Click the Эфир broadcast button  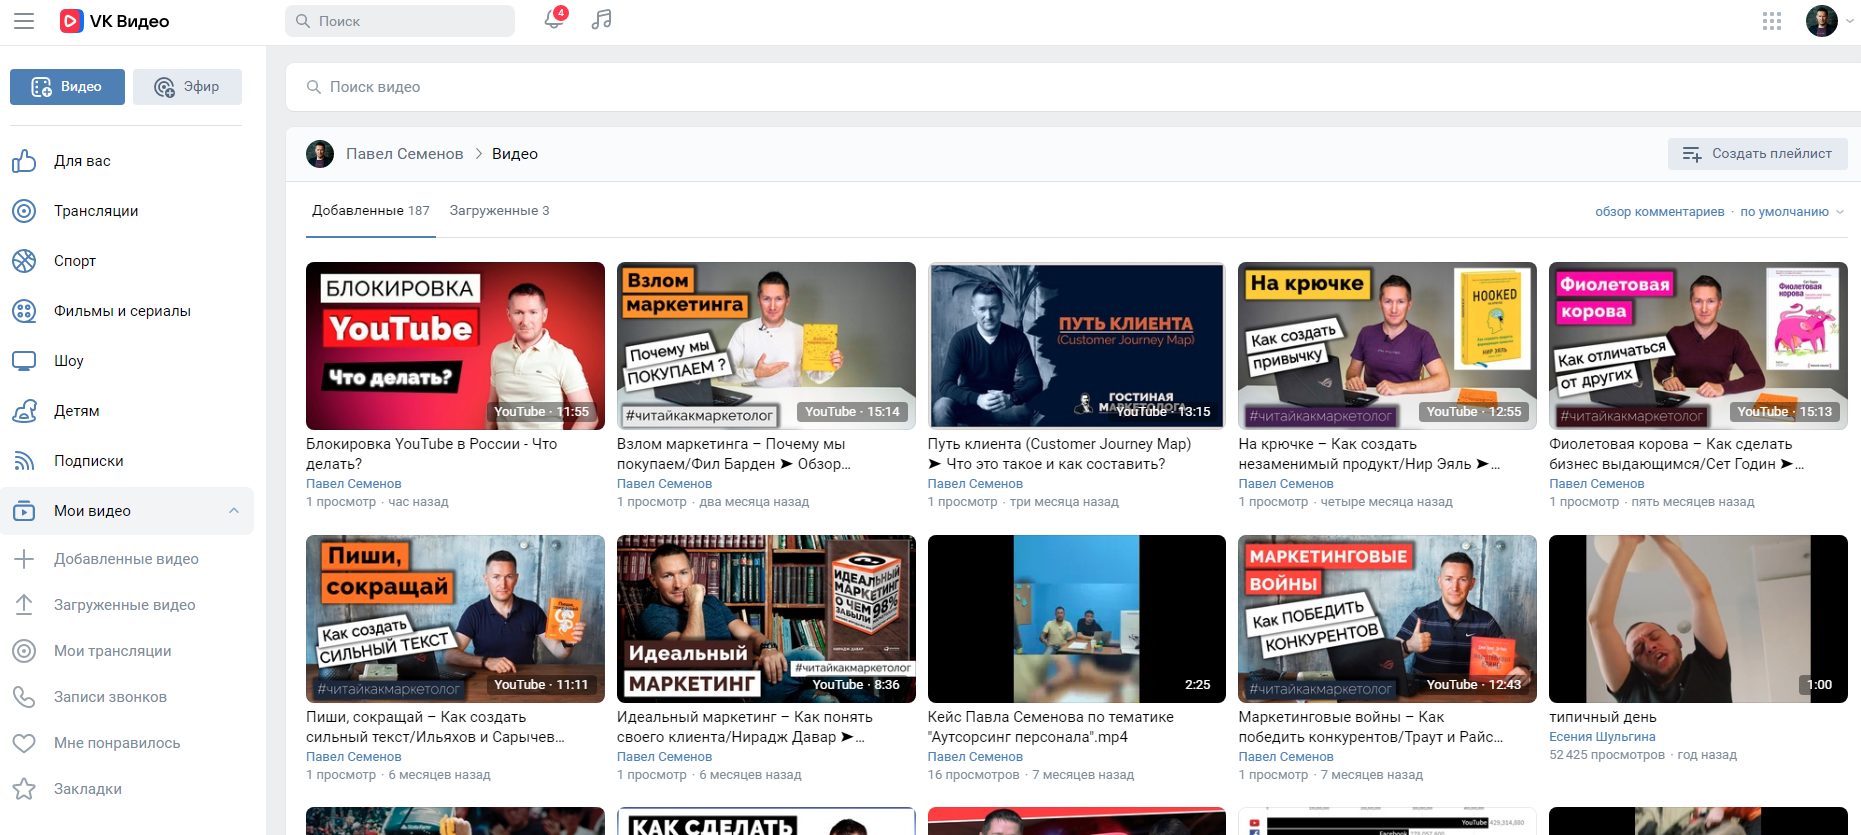(x=187, y=87)
